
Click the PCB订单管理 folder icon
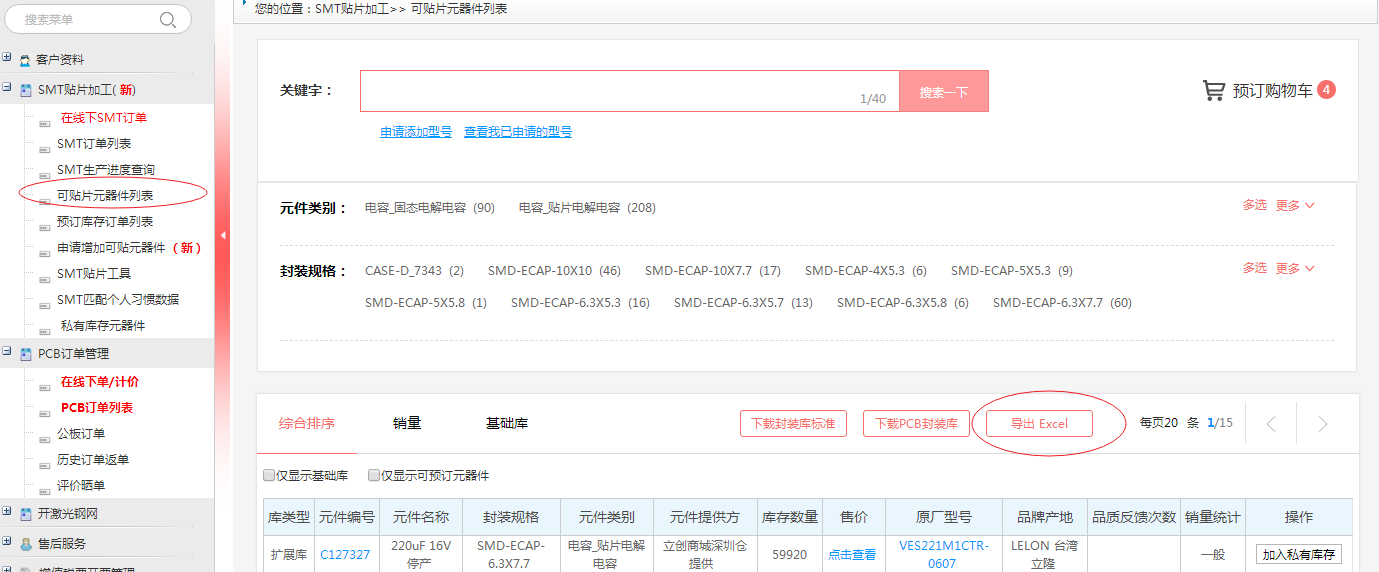click(x=25, y=354)
